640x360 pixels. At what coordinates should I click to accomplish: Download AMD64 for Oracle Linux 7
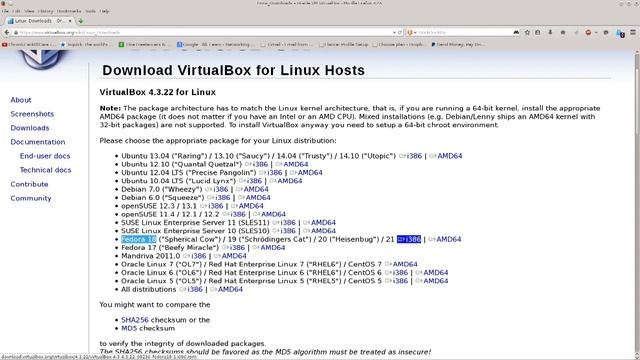tap(401, 264)
